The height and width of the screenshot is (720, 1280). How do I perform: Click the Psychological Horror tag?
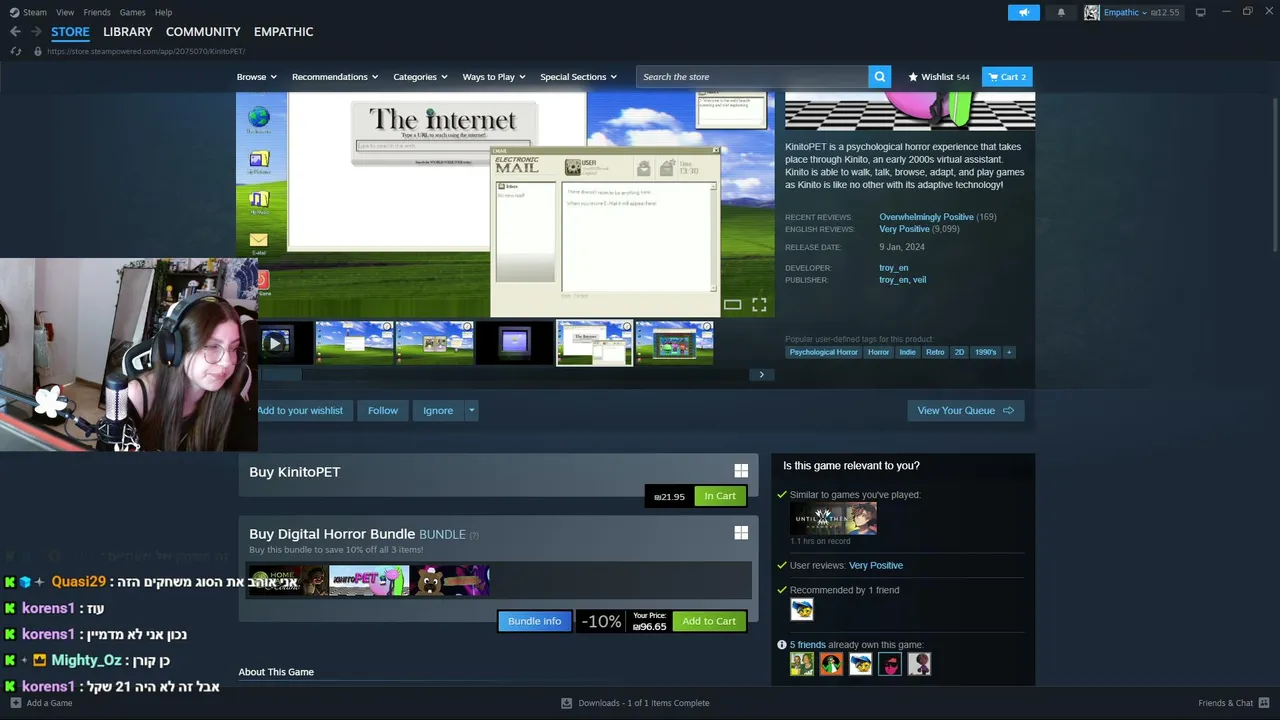click(823, 352)
